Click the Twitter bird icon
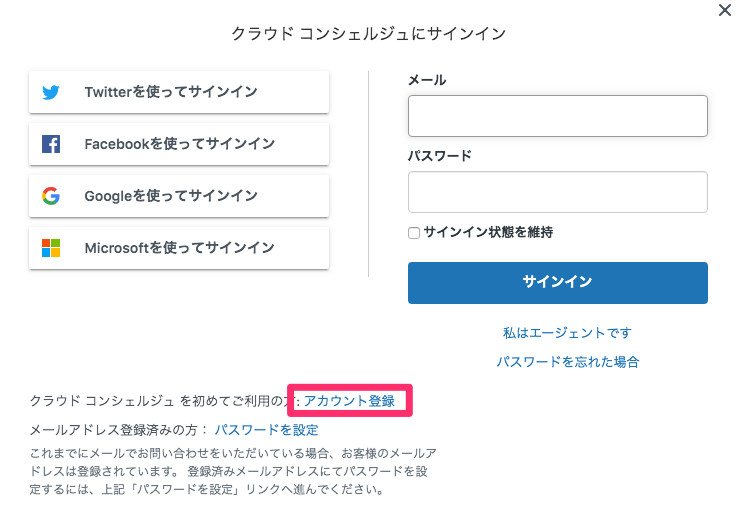The image size is (739, 518). [51, 92]
